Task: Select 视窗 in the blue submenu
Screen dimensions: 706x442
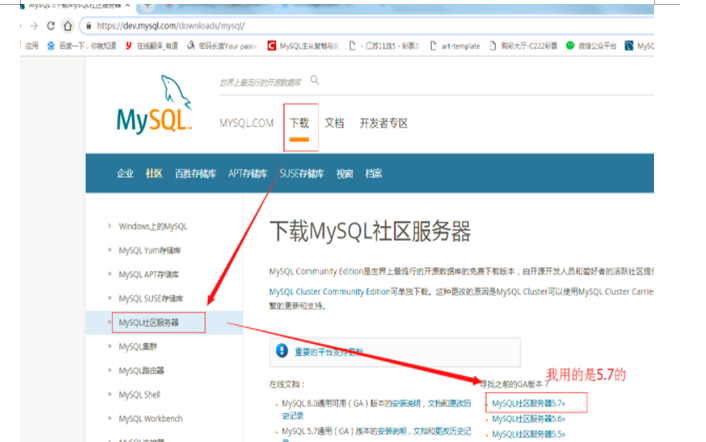Action: 344,174
